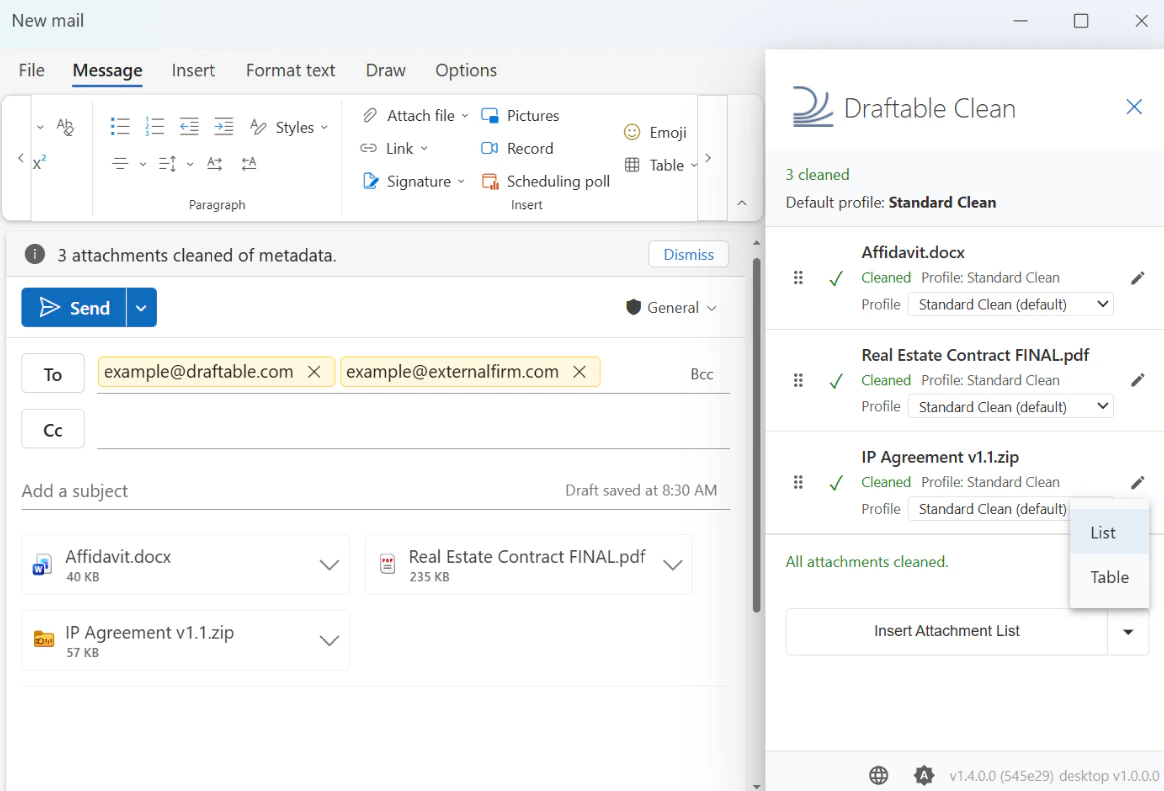Open Affidavit.docx profile dropdown
The height and width of the screenshot is (791, 1164).
(x=1010, y=304)
